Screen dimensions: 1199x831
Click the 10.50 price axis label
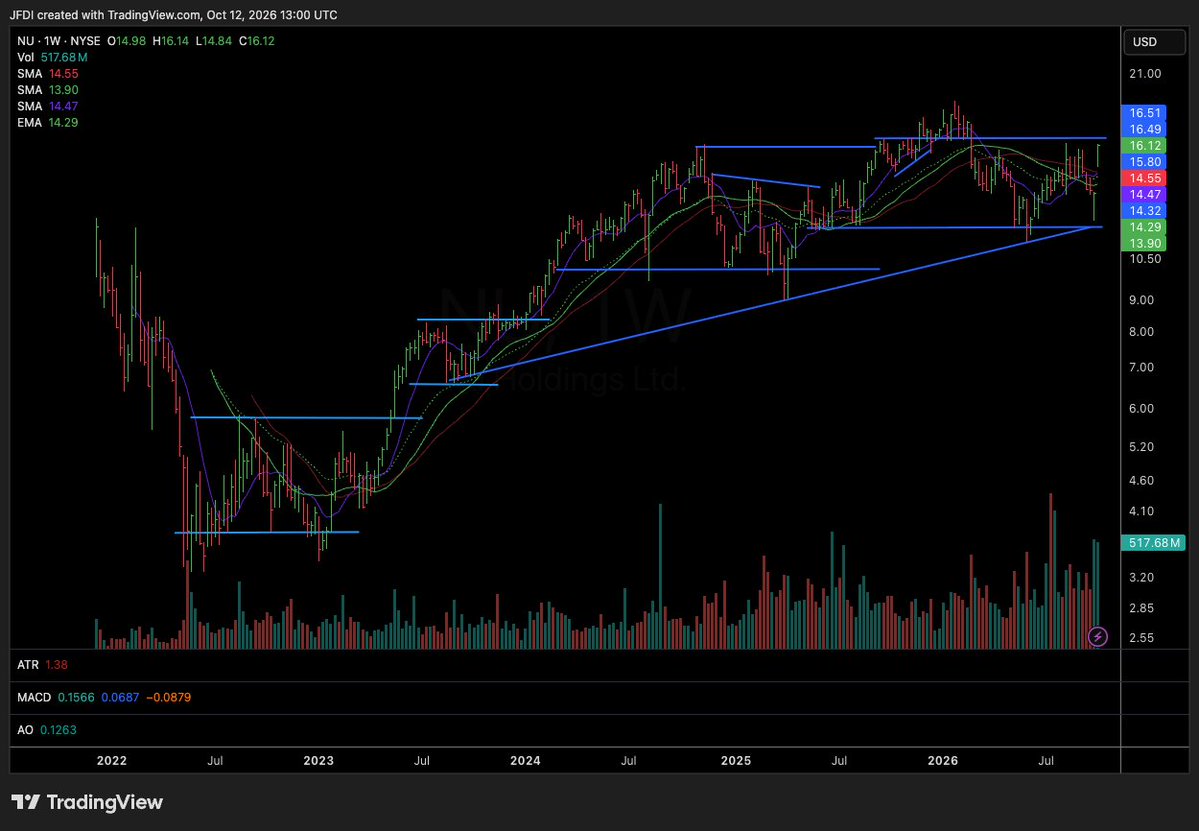(x=1145, y=258)
